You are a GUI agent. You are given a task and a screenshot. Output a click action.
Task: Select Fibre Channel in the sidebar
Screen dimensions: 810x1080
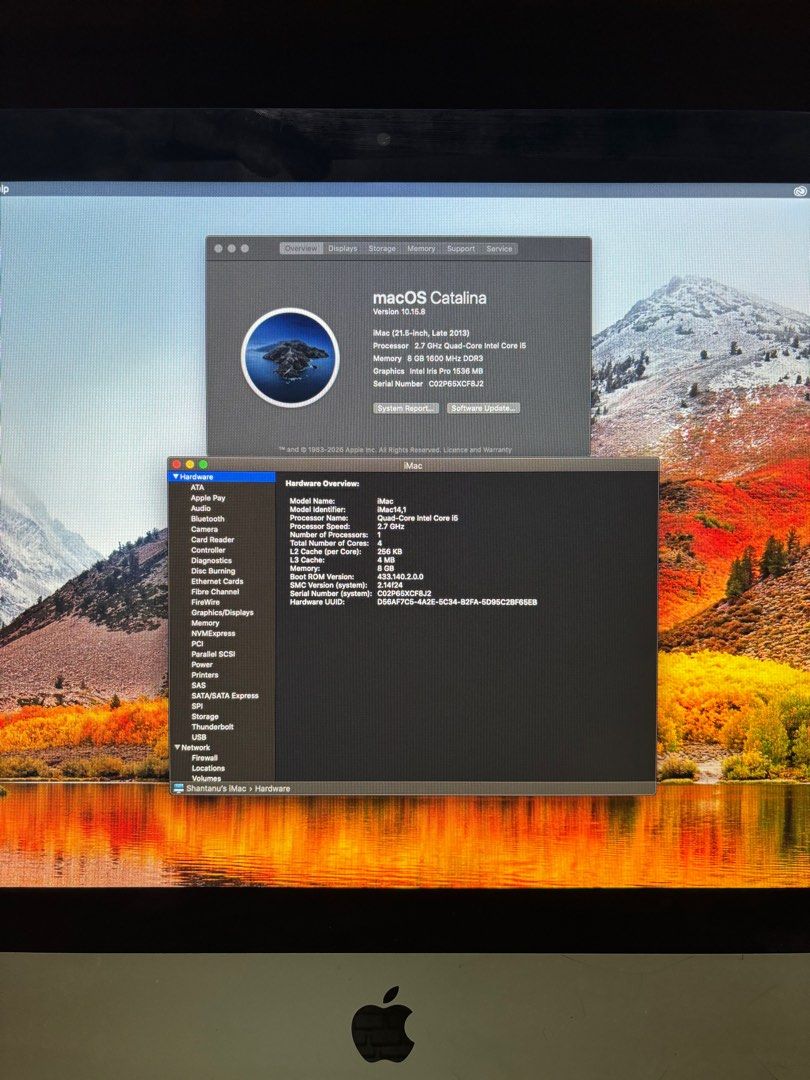pyautogui.click(x=216, y=591)
